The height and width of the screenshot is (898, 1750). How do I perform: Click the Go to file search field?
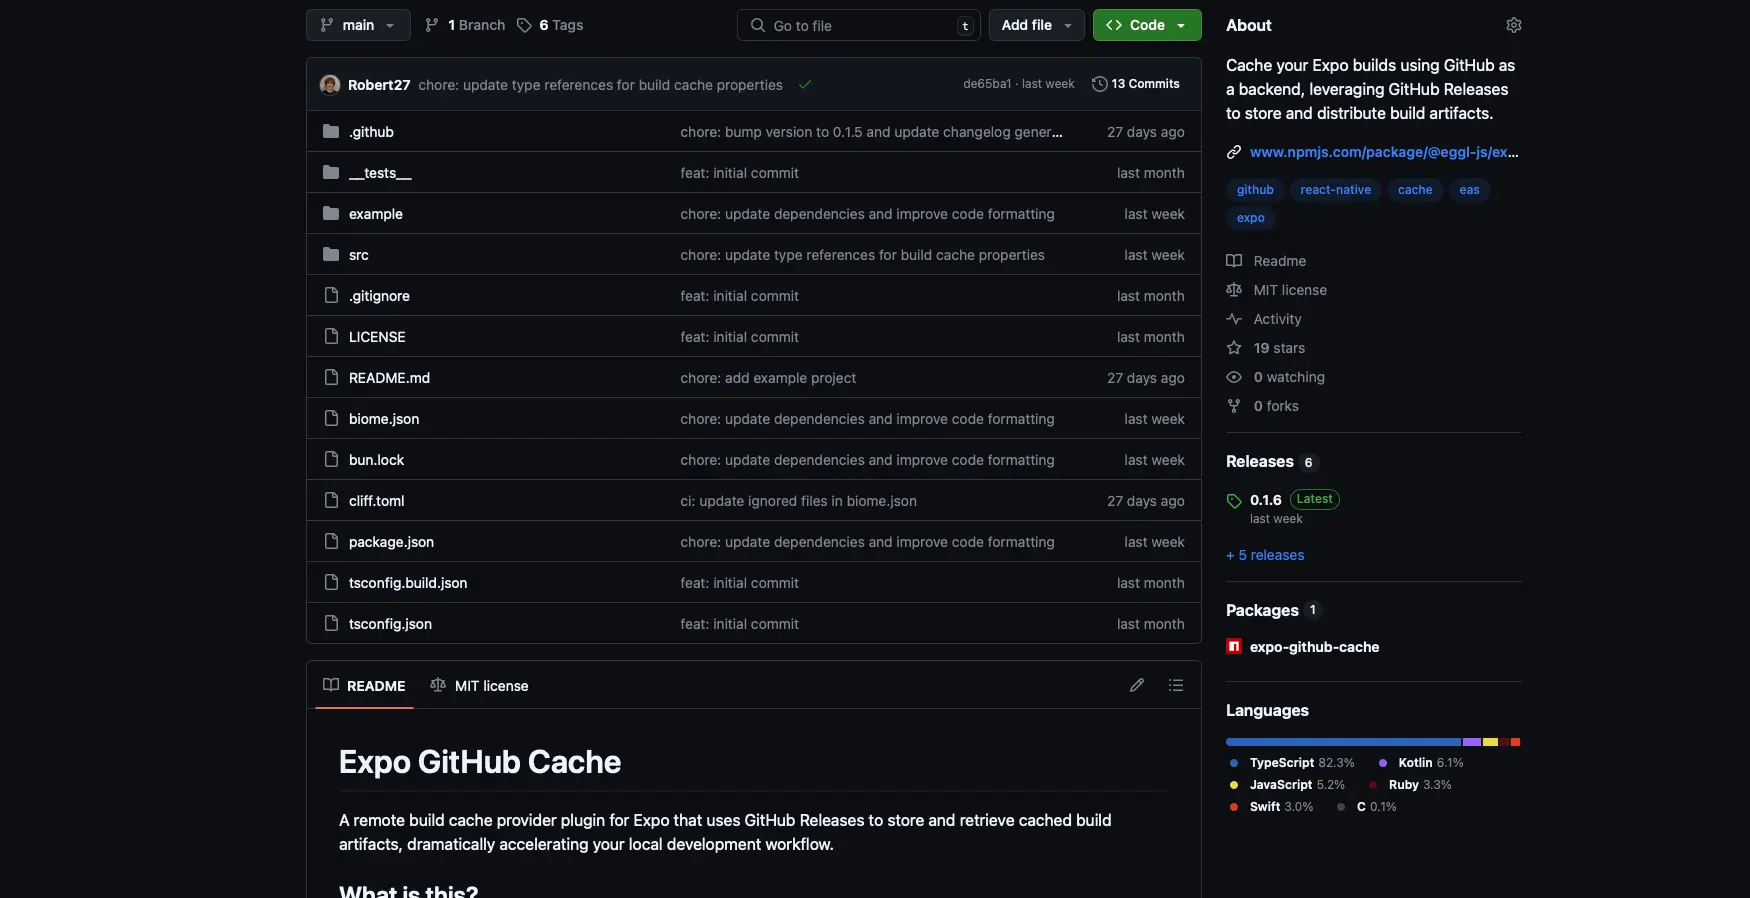click(859, 25)
